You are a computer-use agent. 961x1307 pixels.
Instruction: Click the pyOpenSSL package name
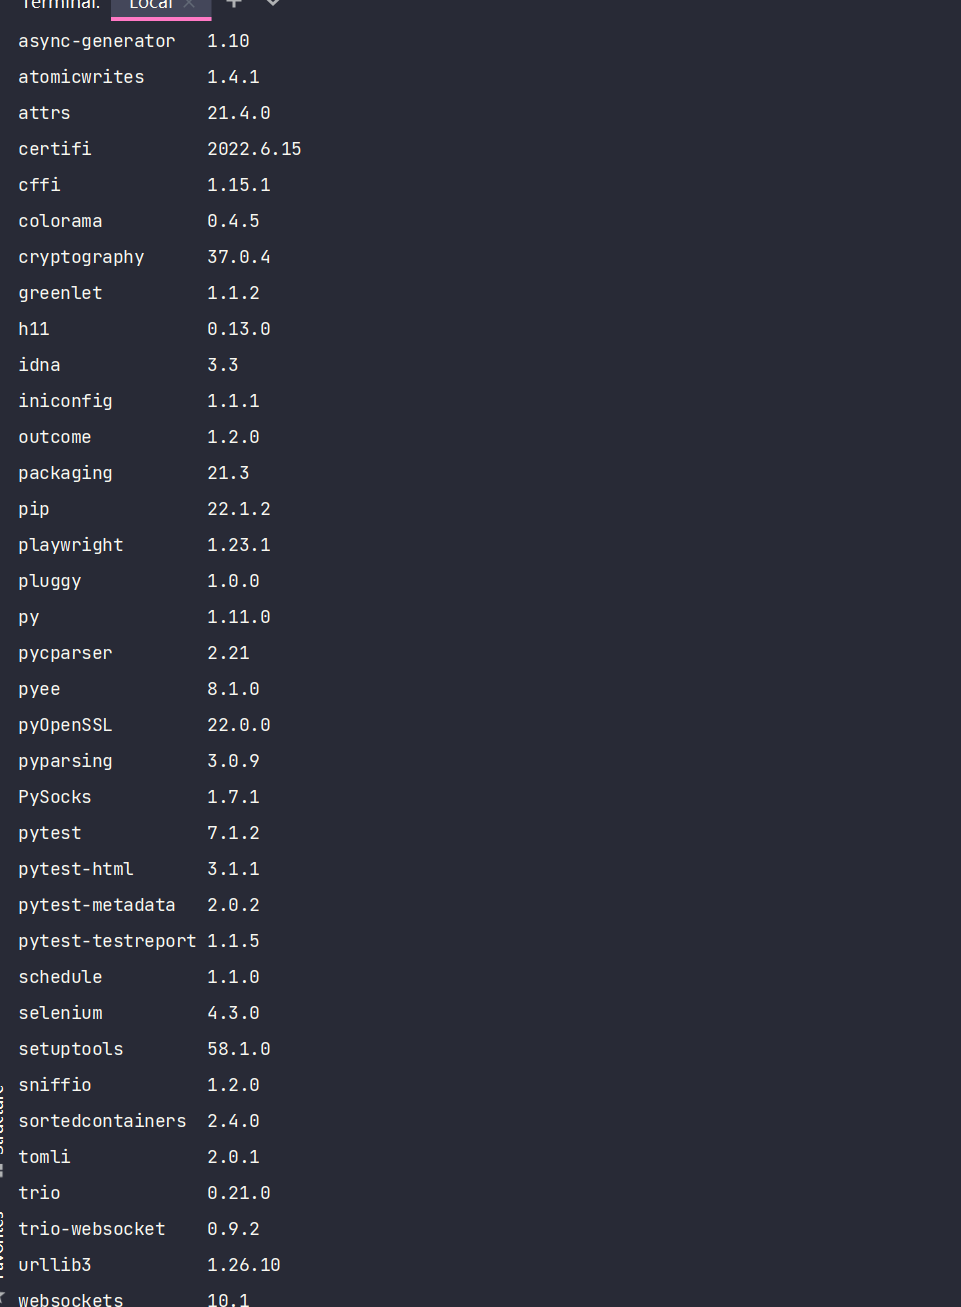coord(65,725)
